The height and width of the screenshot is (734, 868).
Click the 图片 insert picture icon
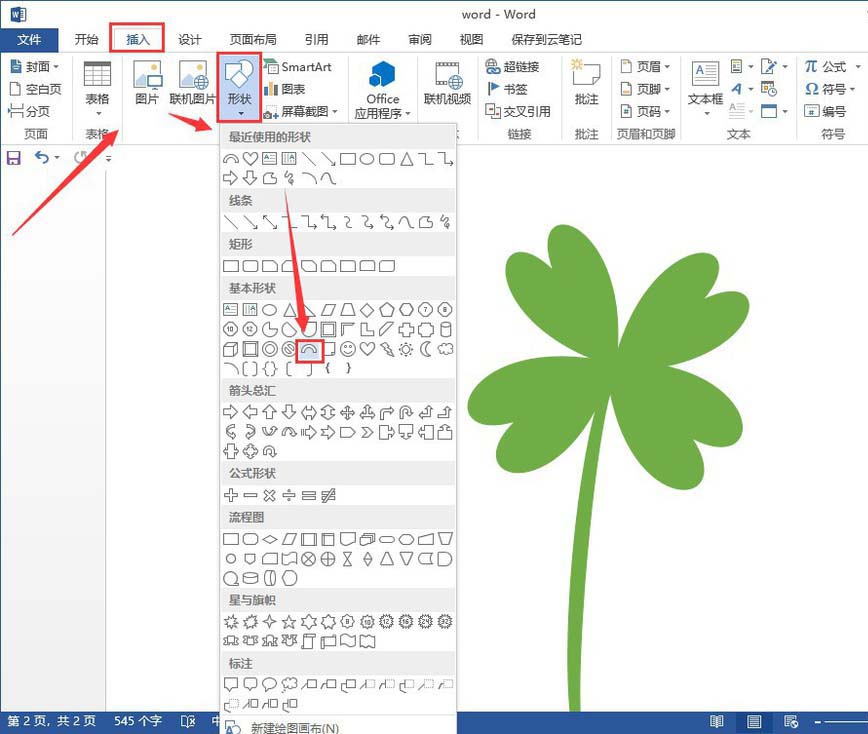click(x=147, y=83)
